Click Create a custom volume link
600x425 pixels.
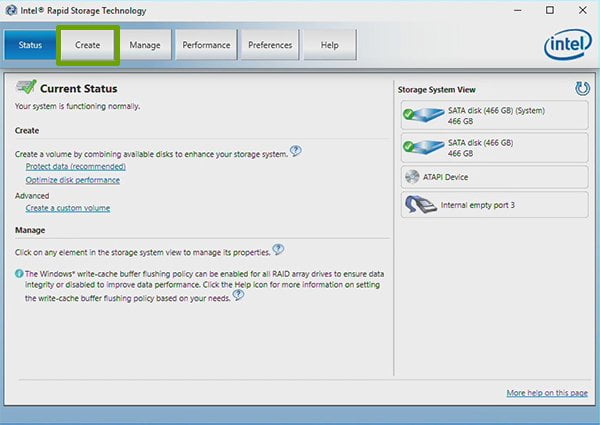(x=68, y=208)
